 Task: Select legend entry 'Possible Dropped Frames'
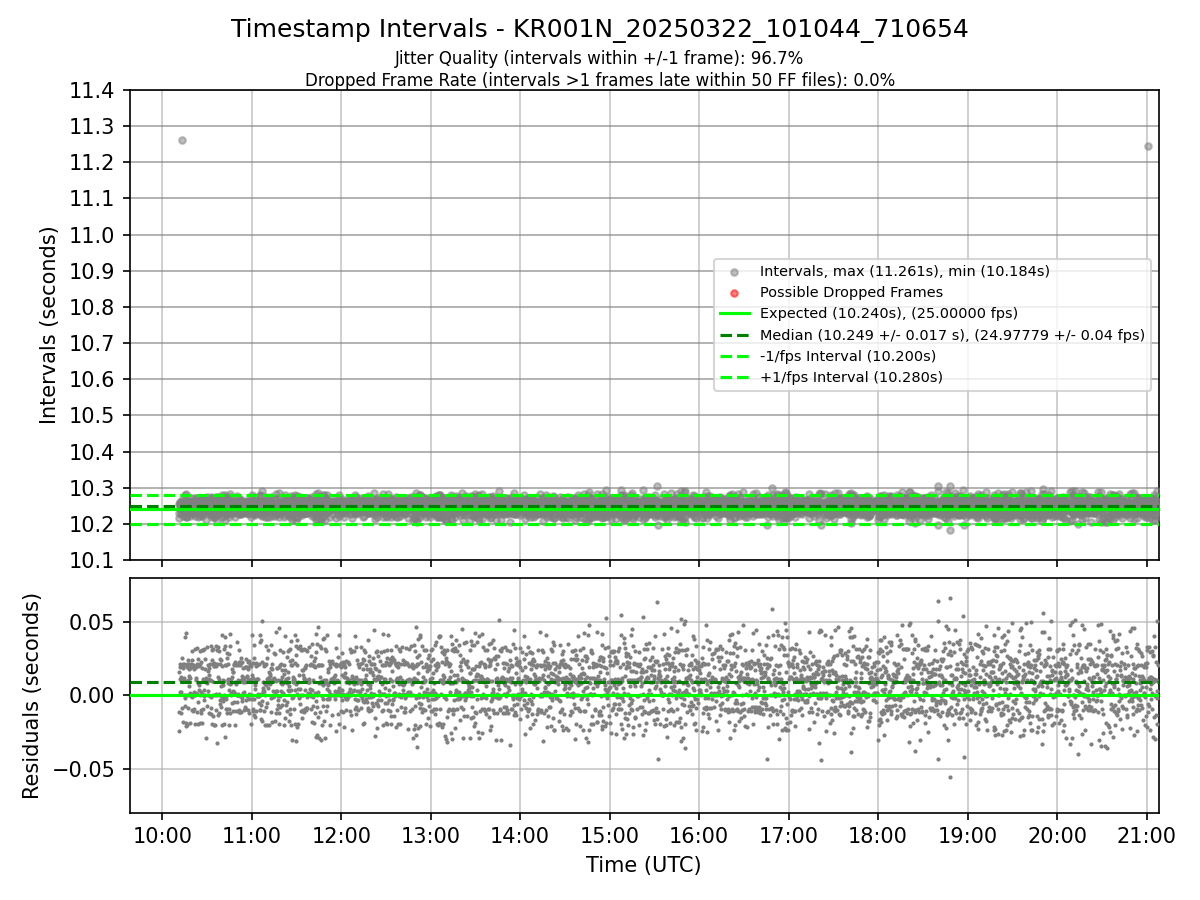point(851,292)
